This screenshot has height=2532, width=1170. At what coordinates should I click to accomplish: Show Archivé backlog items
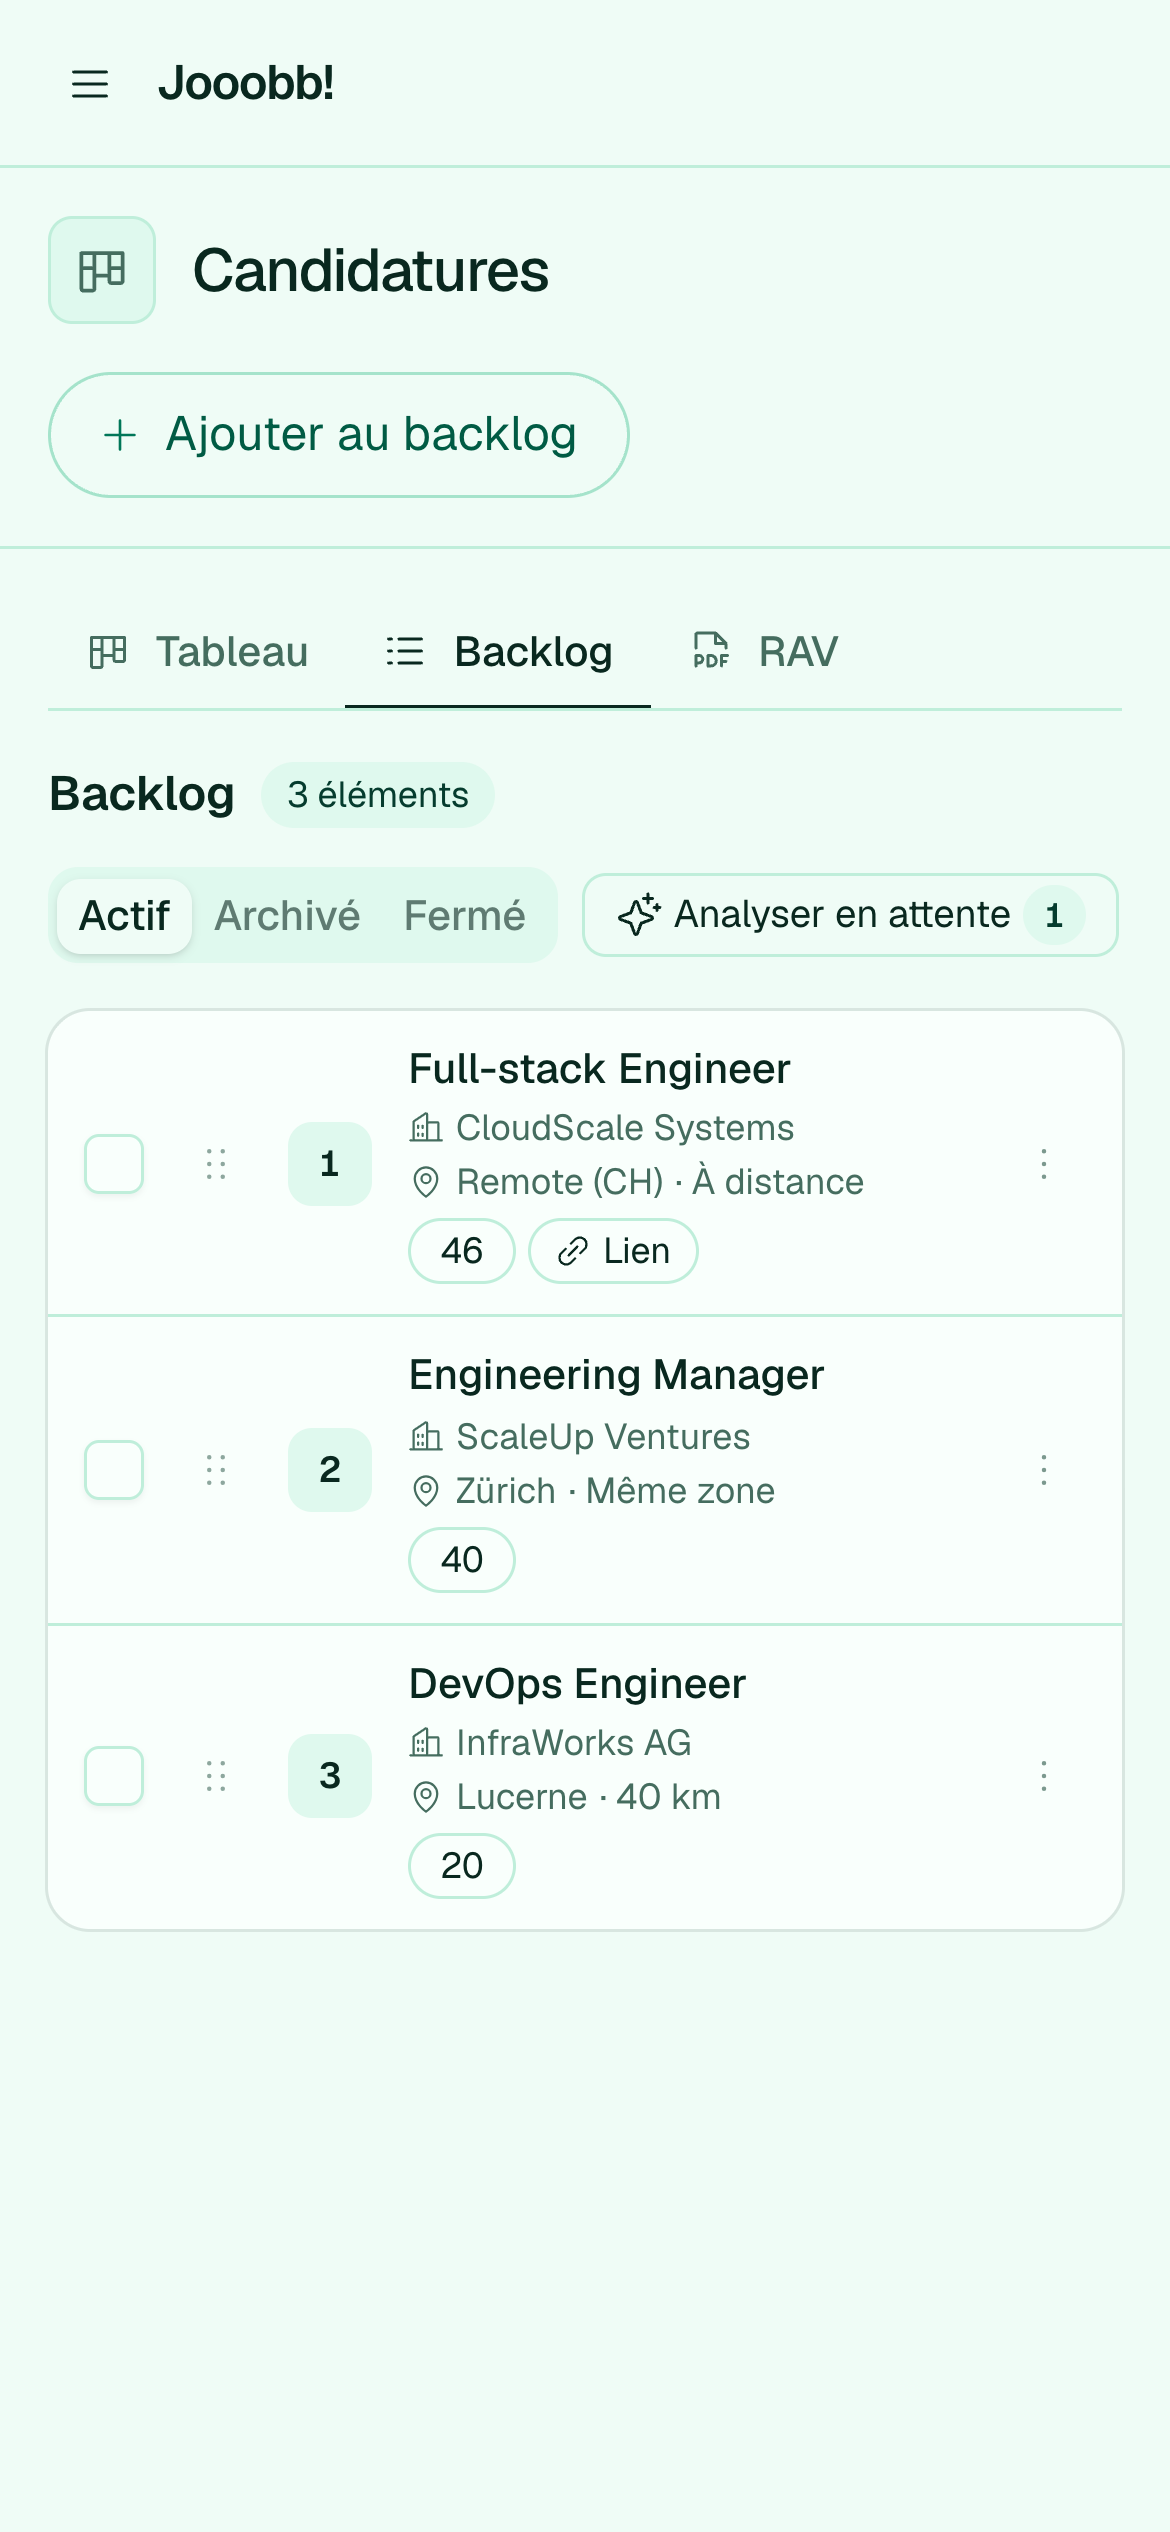coord(287,915)
